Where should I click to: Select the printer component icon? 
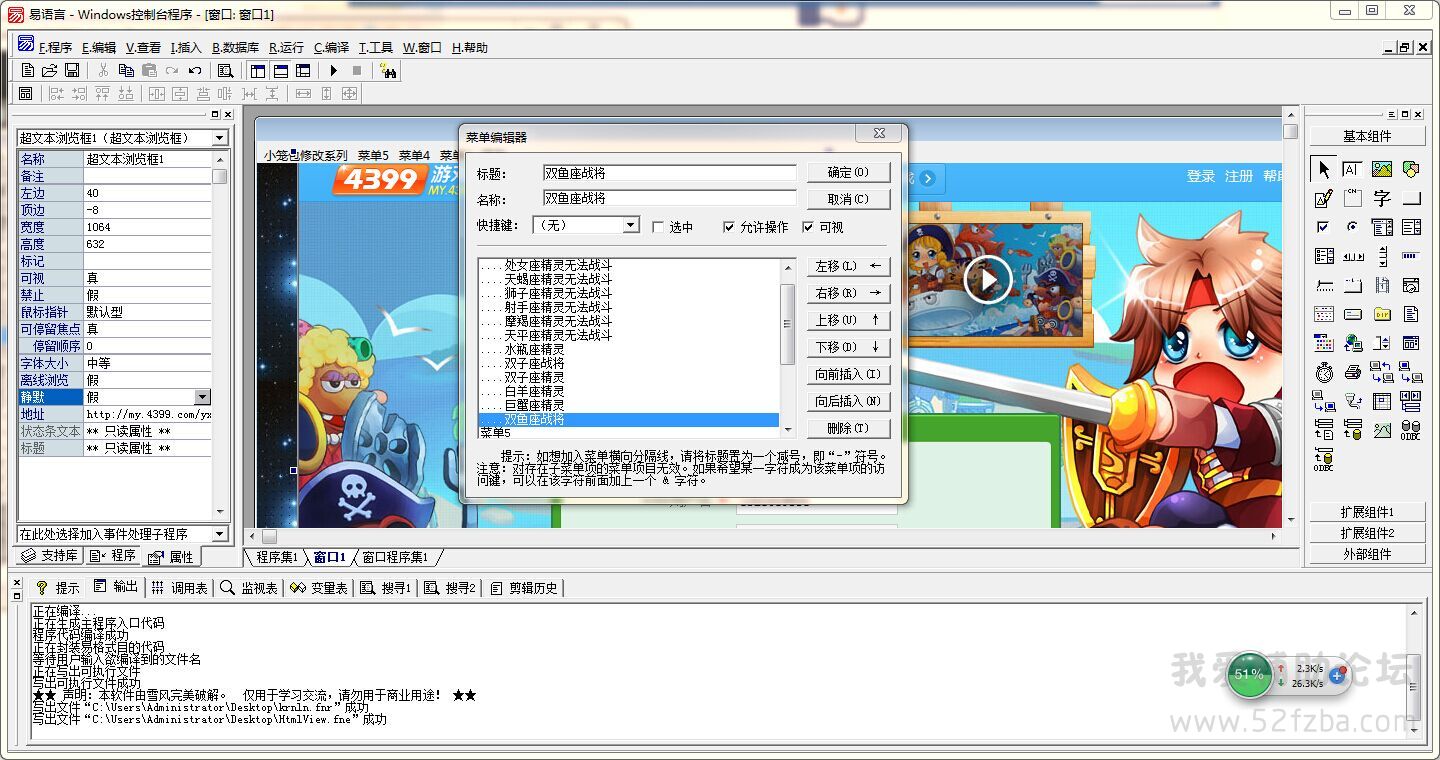point(1353,372)
